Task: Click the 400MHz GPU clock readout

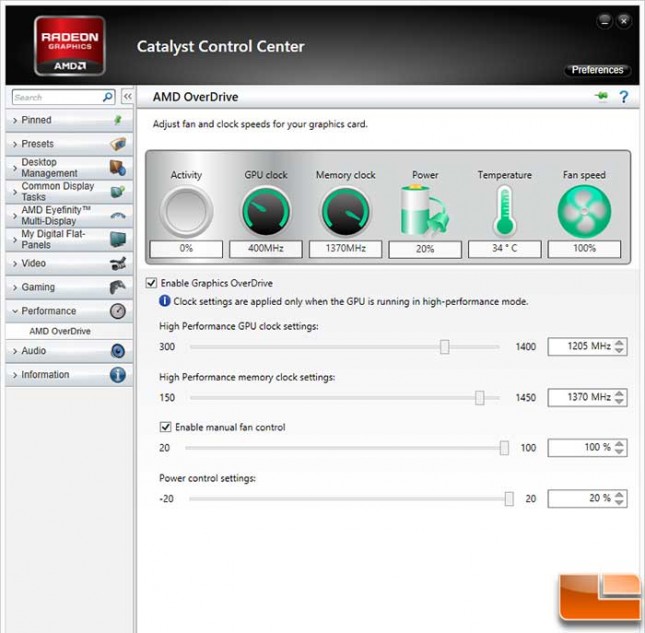Action: [x=266, y=249]
